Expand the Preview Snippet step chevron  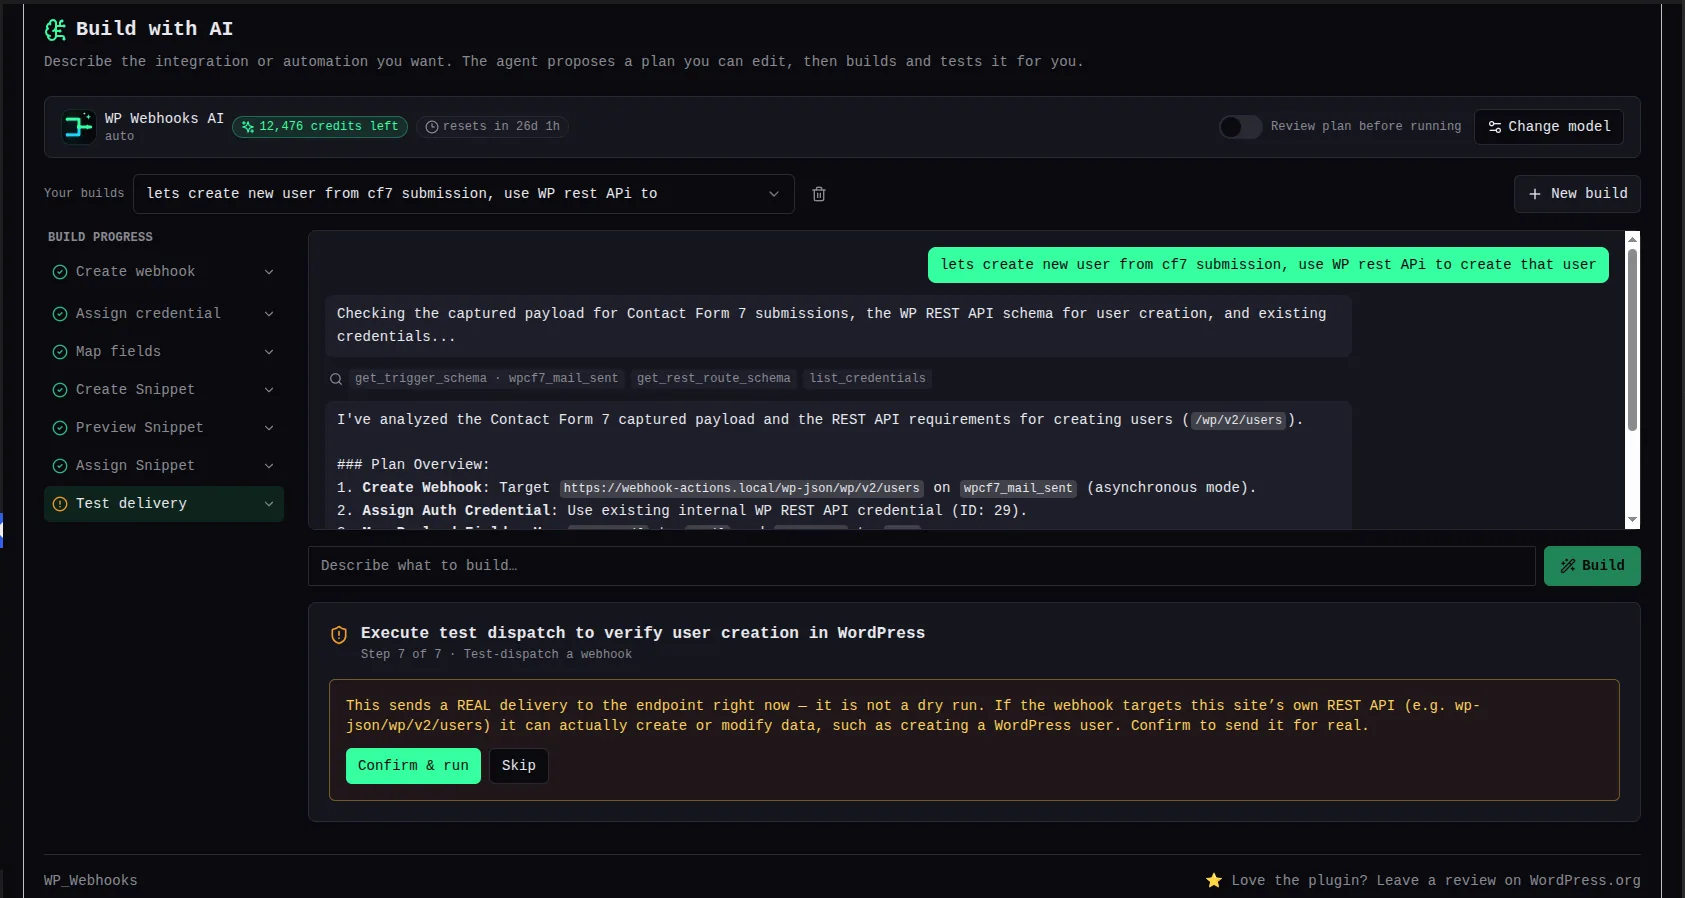[269, 428]
